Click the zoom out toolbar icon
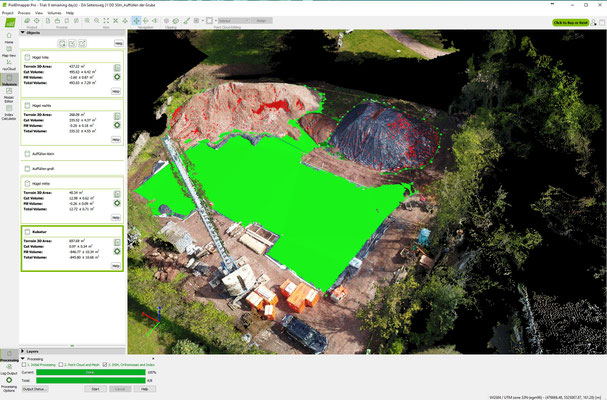 (x=97, y=21)
